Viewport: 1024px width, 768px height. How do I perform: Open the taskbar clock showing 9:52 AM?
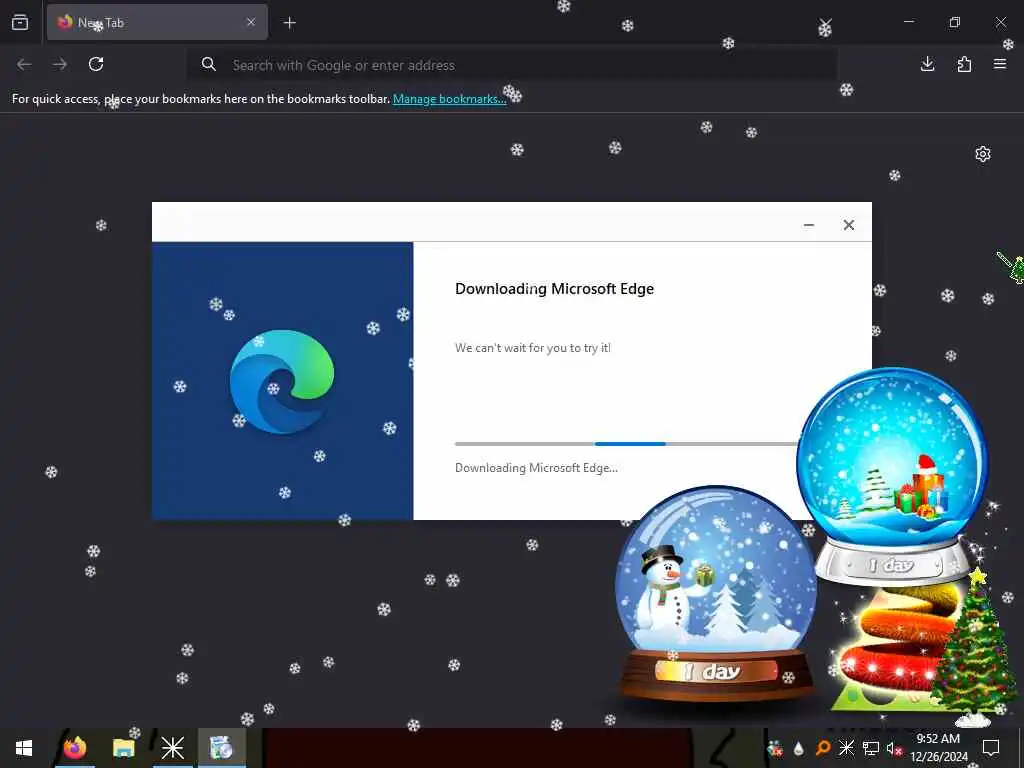[938, 748]
